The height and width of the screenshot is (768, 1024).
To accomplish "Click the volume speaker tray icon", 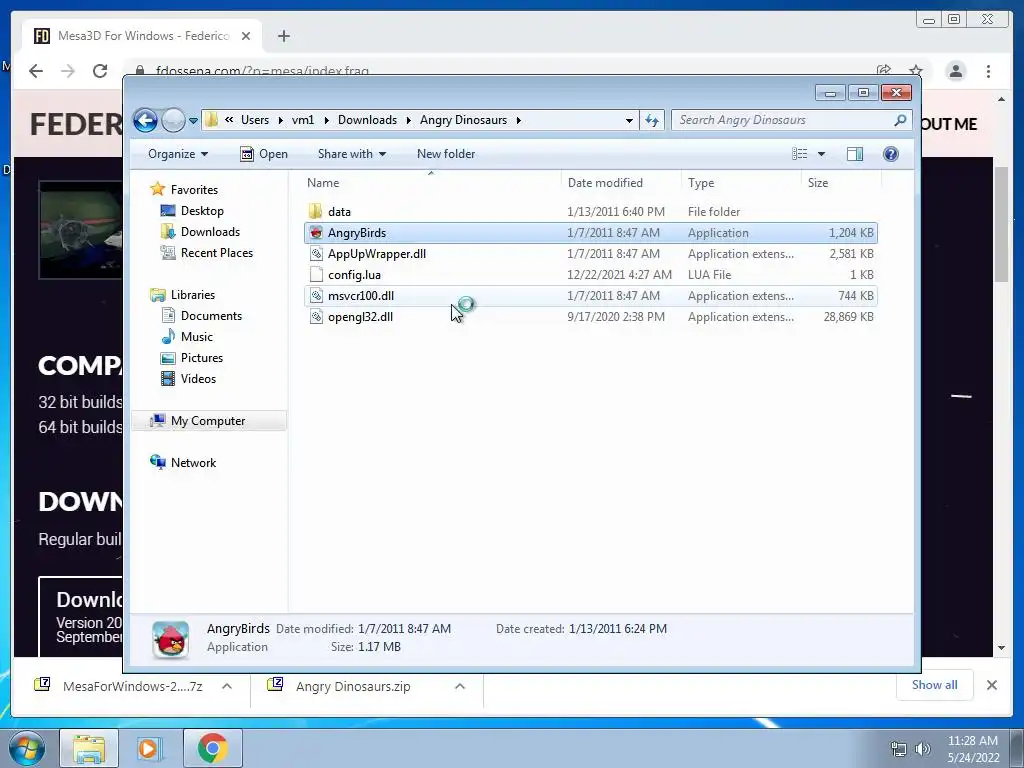I will click(x=922, y=748).
